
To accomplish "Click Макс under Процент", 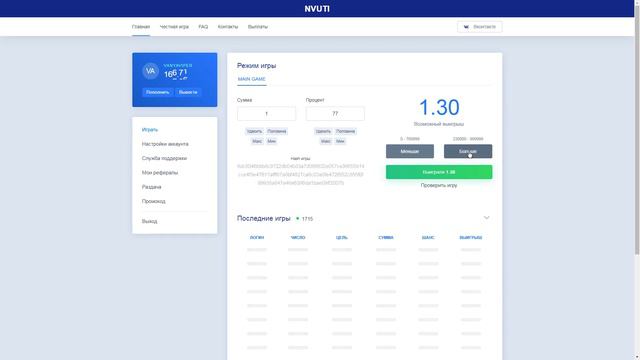I will pyautogui.click(x=326, y=141).
